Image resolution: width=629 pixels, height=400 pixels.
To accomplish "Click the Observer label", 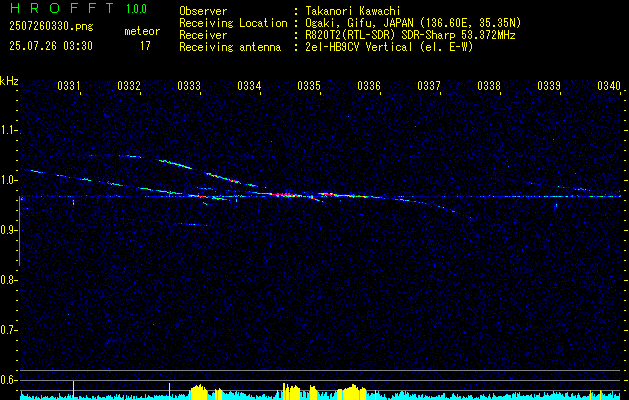I will 203,11.
